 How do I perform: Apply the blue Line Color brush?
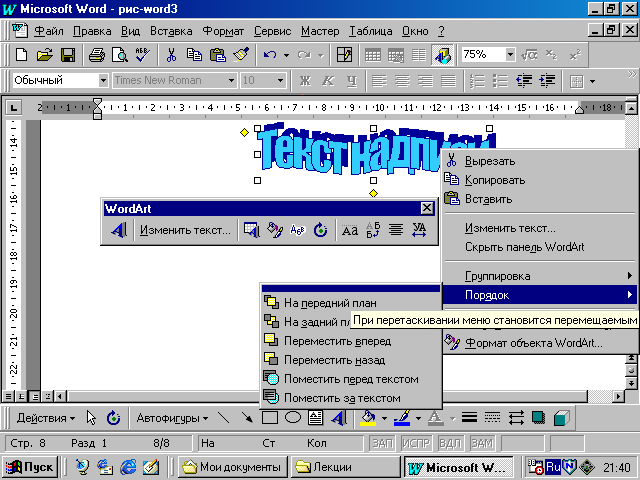[x=402, y=418]
